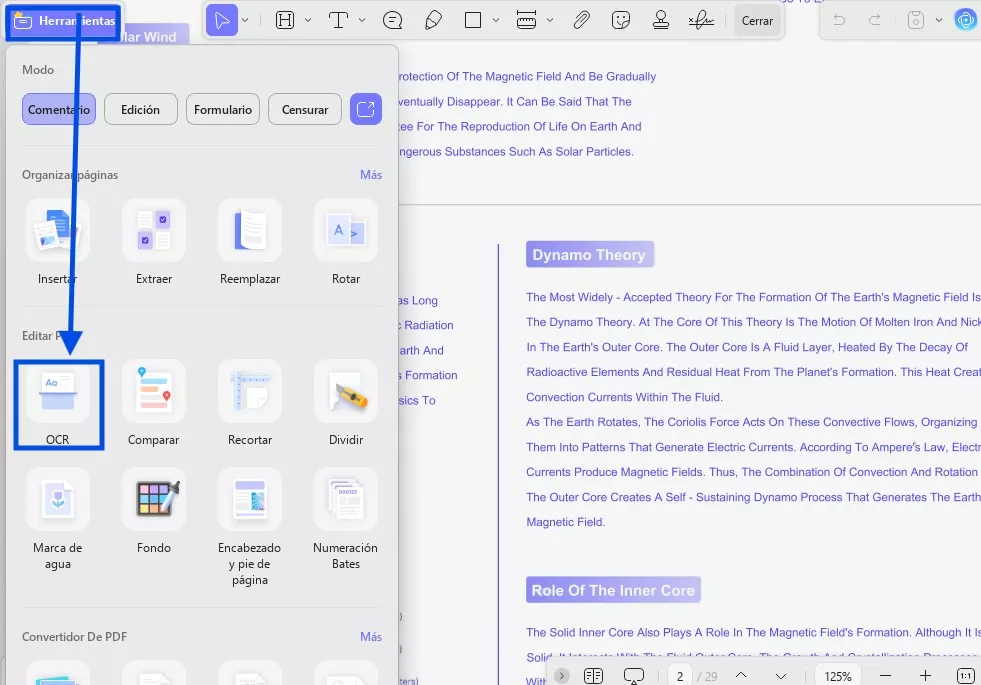Click the page number field
This screenshot has width=981, height=685.
680,676
